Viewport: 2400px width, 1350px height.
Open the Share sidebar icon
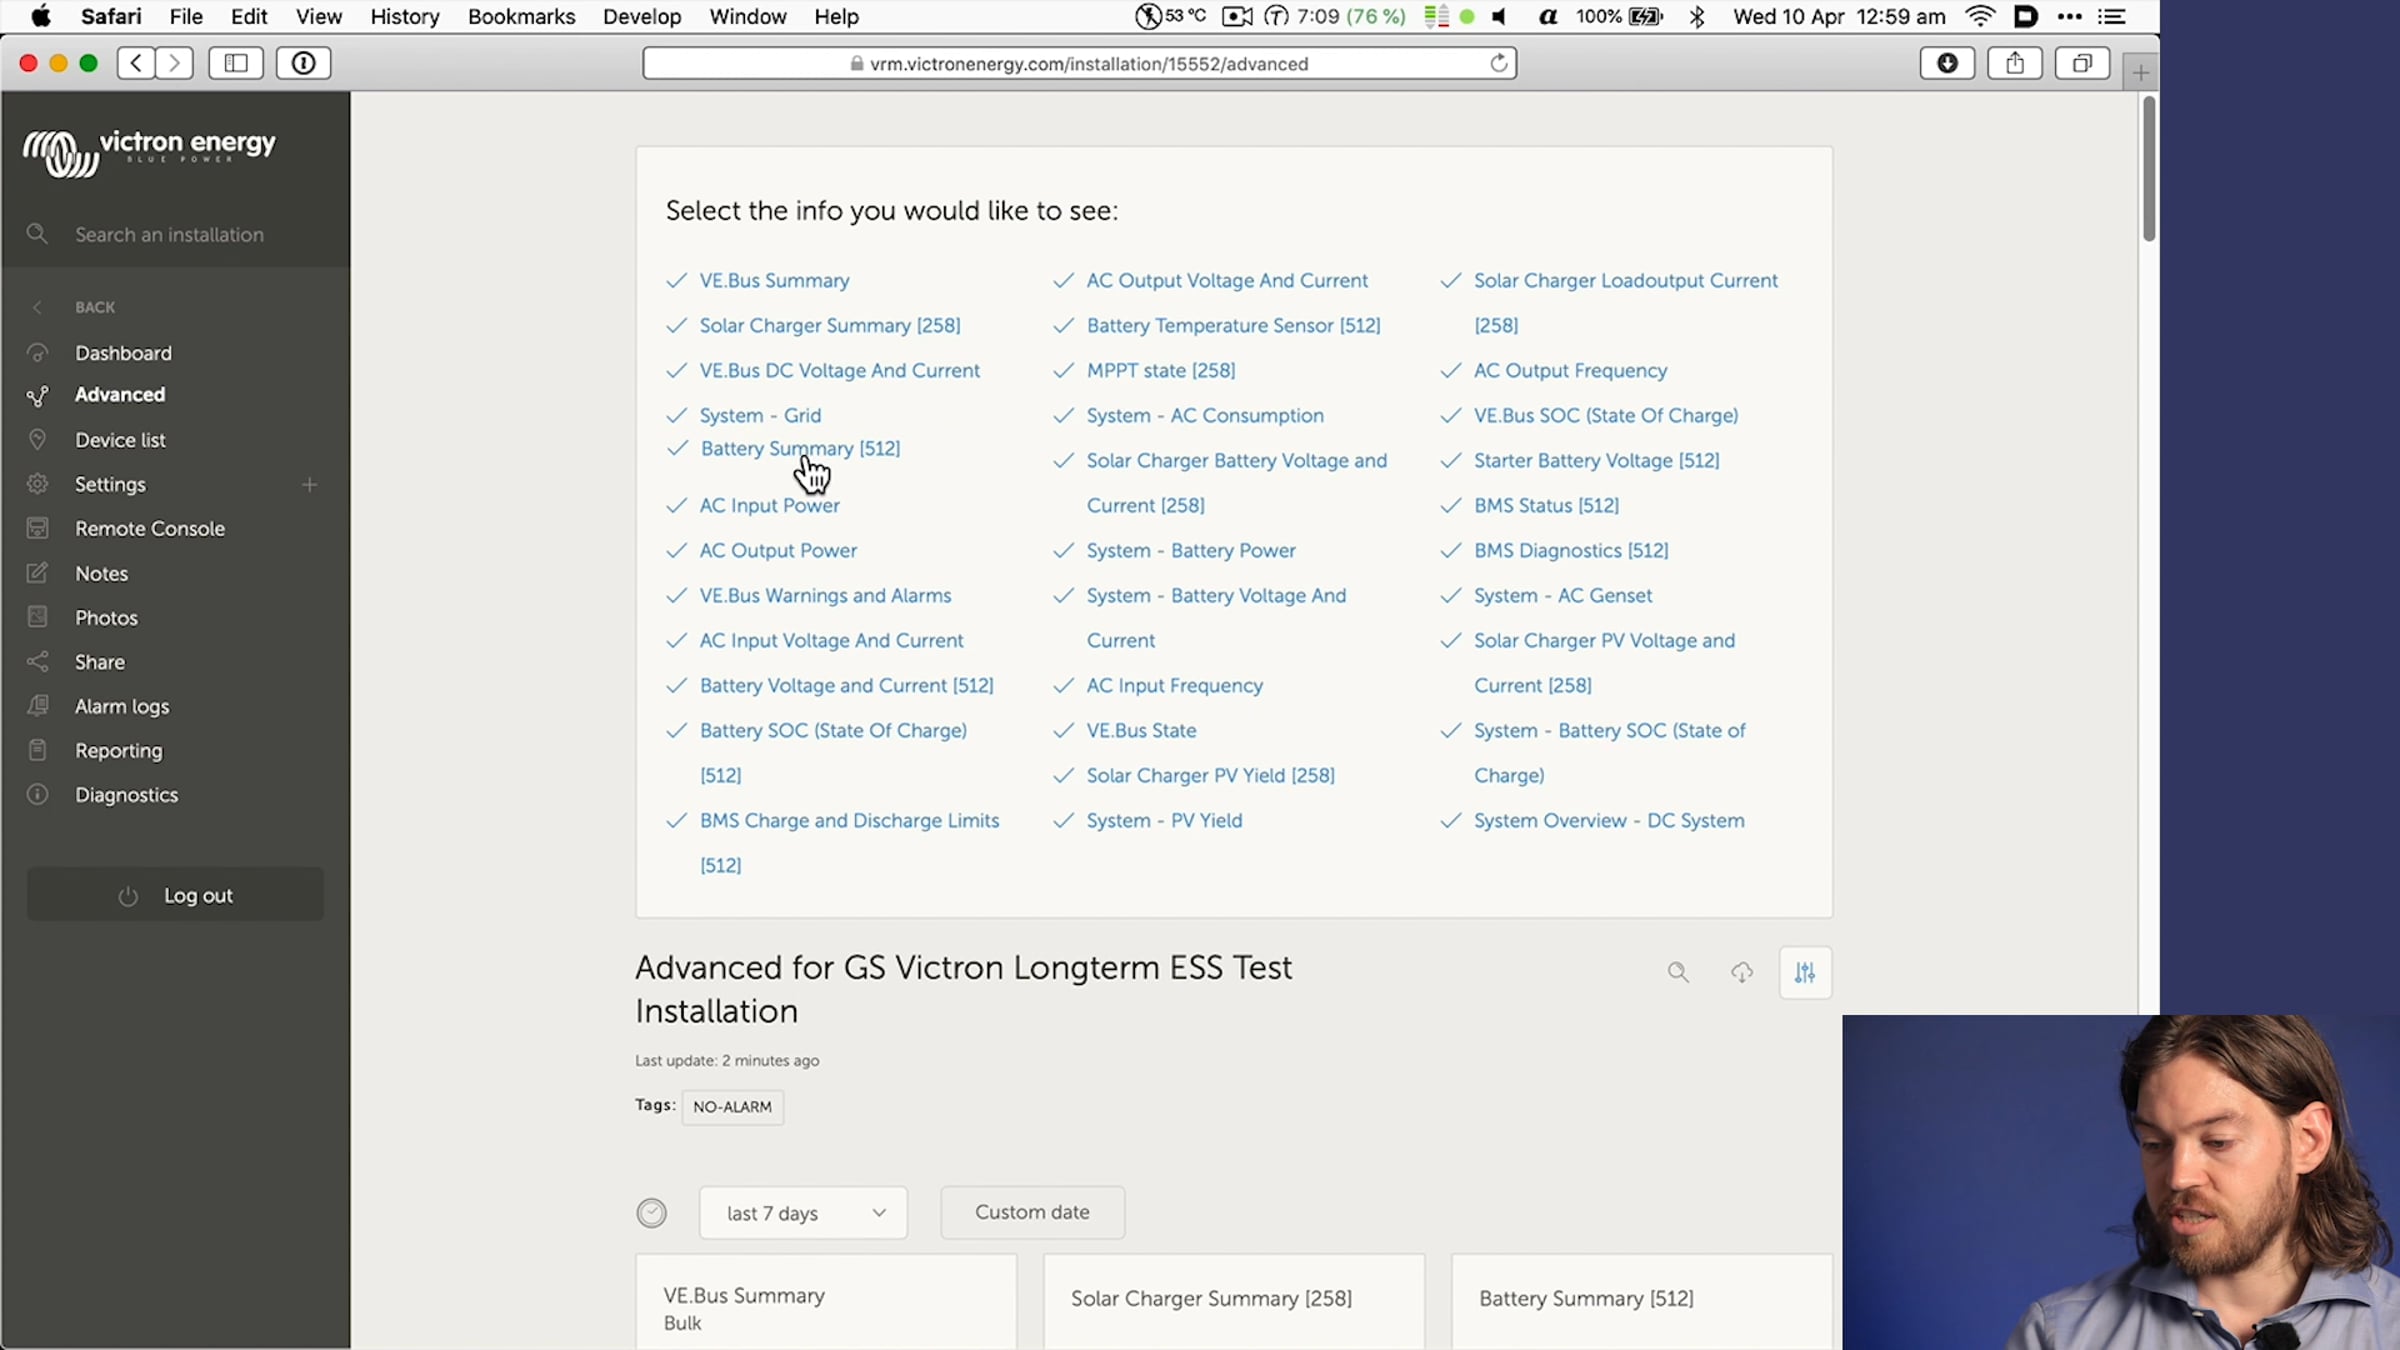pyautogui.click(x=37, y=662)
